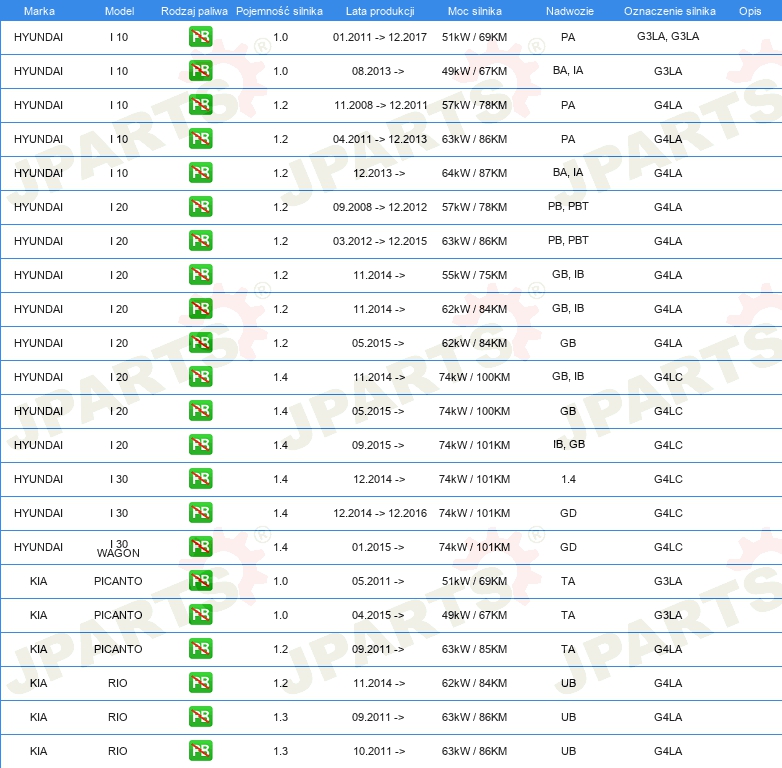This screenshot has width=782, height=768.
Task: Select fuel icon for I 10 04.2011->12.2013
Action: tap(200, 139)
